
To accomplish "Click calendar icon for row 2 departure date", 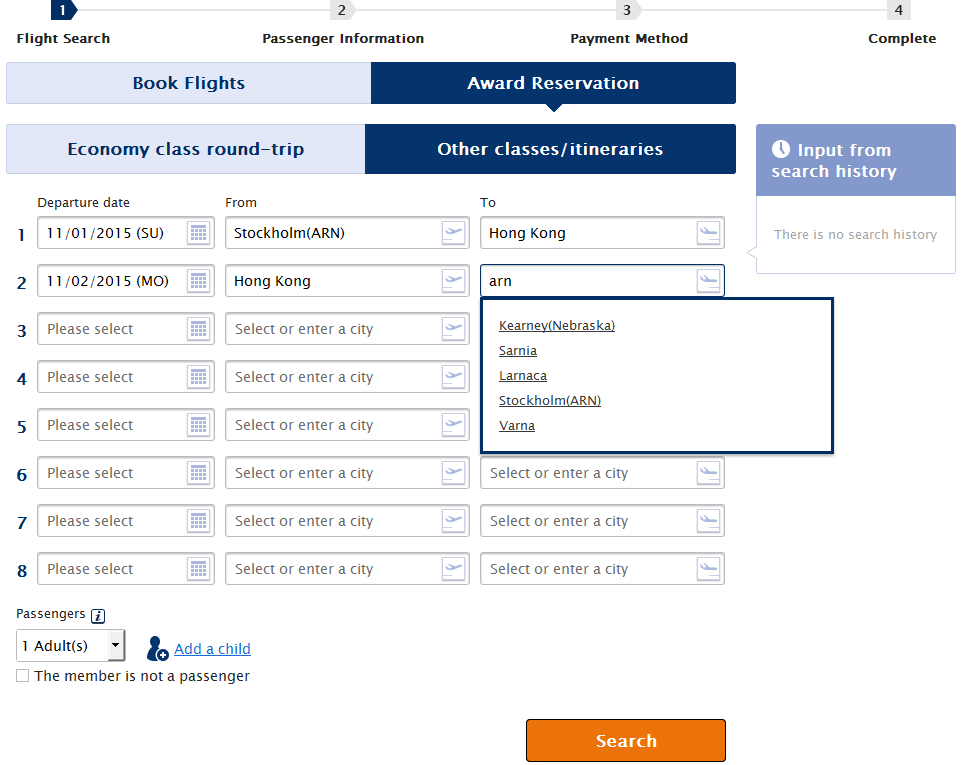I will coord(198,281).
